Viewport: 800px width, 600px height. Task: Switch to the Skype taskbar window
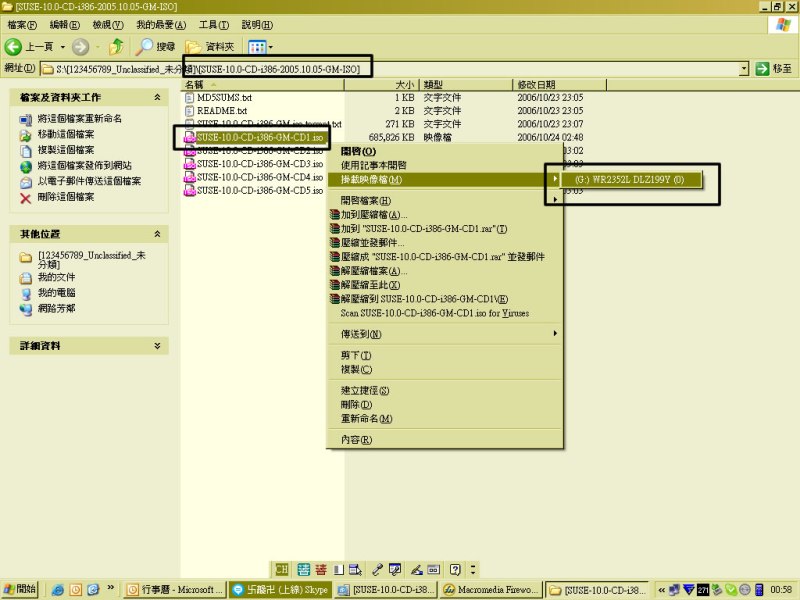280,590
